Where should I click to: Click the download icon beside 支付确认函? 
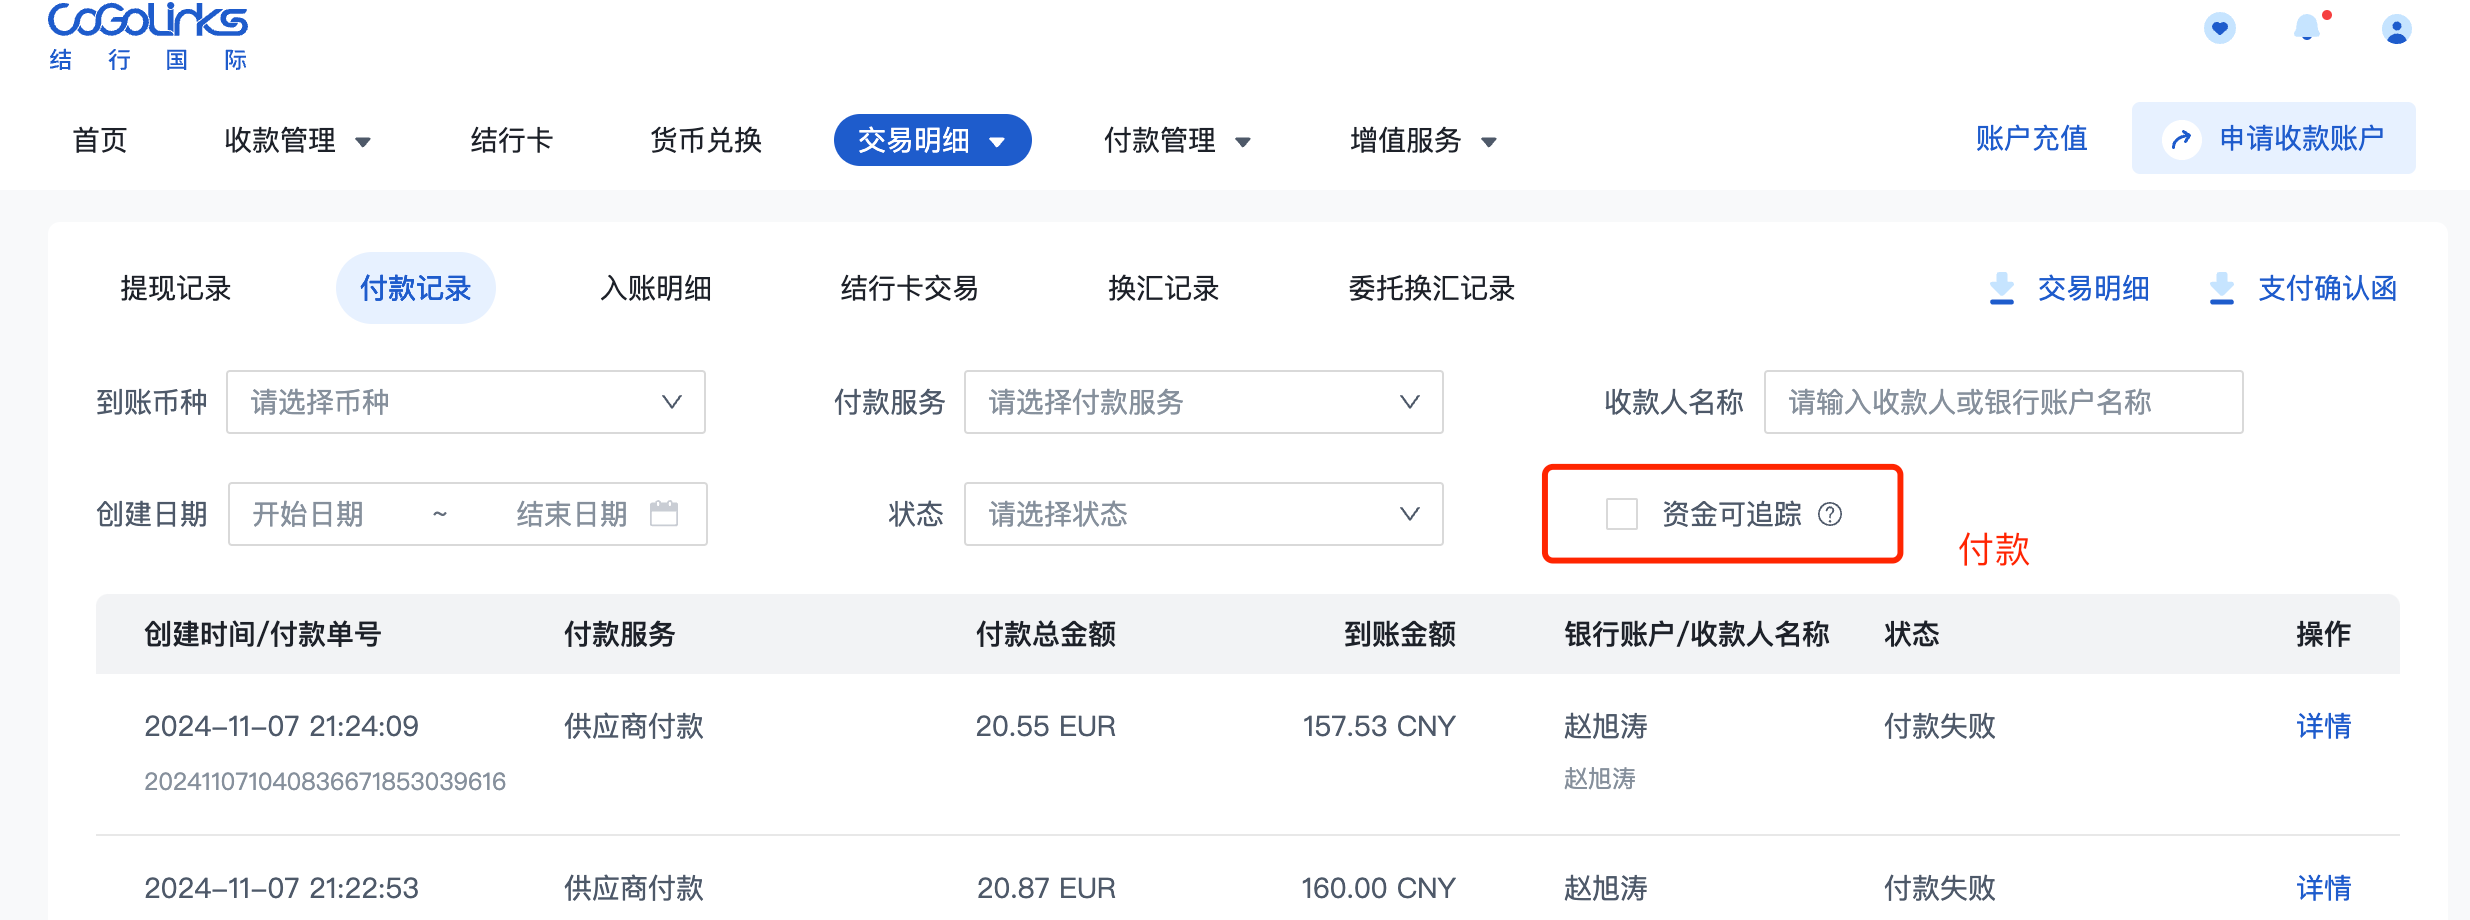tap(2222, 288)
